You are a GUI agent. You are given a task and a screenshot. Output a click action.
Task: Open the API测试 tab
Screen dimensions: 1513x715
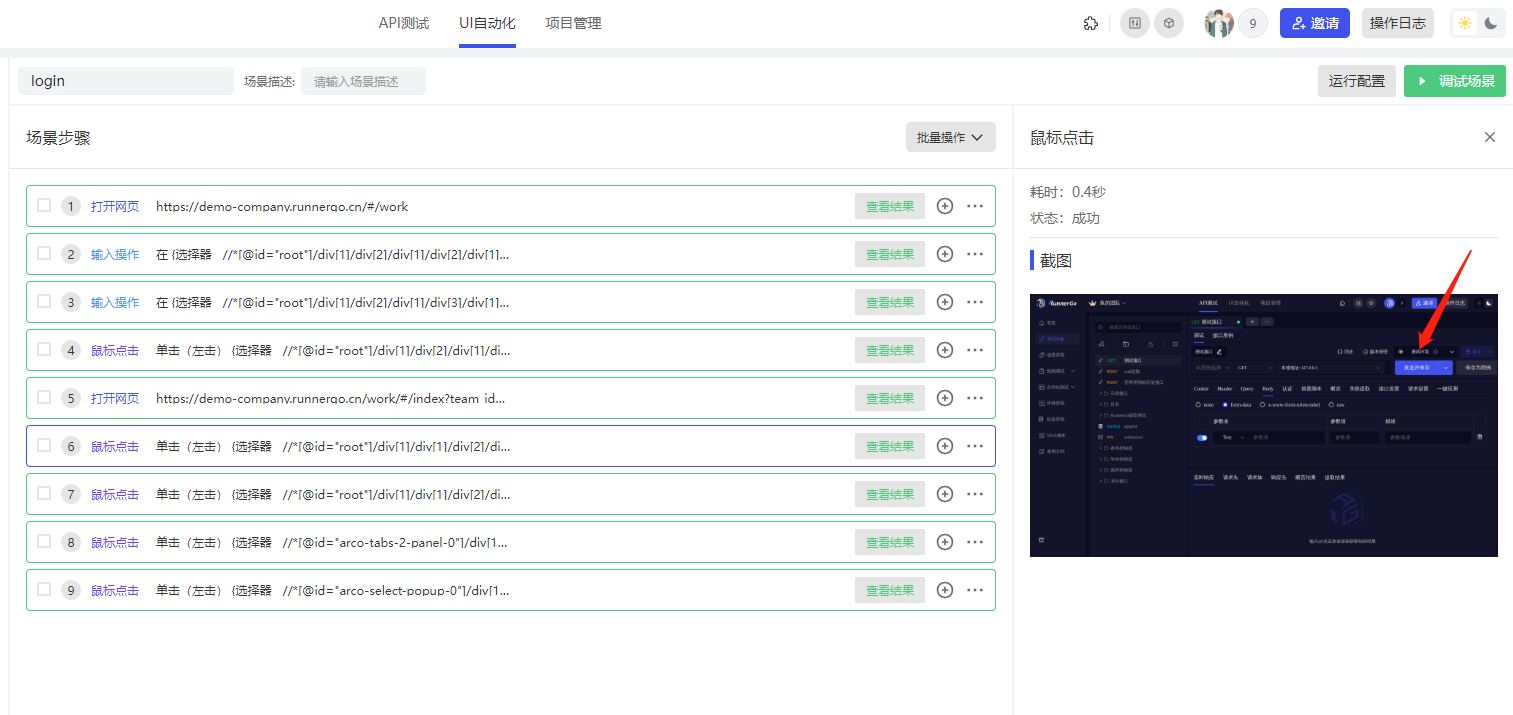coord(404,23)
